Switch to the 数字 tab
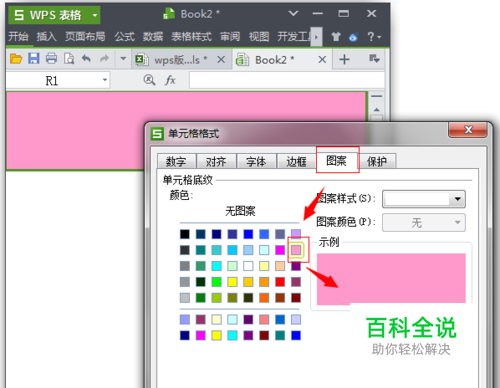 point(176,162)
